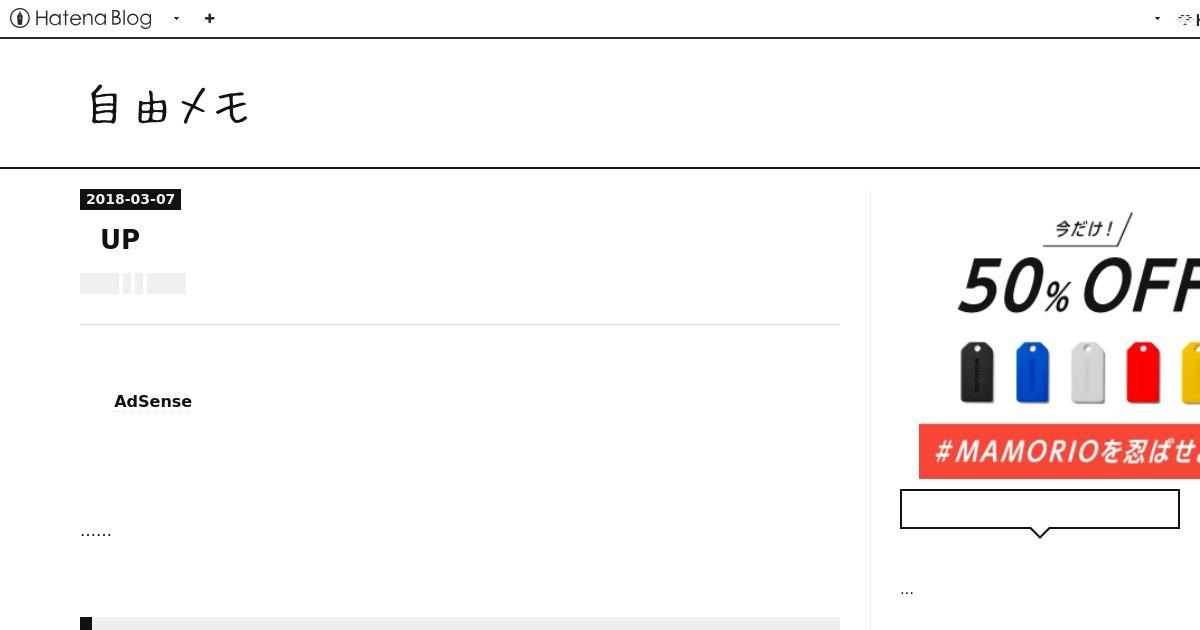Viewport: 1200px width, 630px height.
Task: Click the 2018-03-07 date badge
Action: (x=130, y=199)
